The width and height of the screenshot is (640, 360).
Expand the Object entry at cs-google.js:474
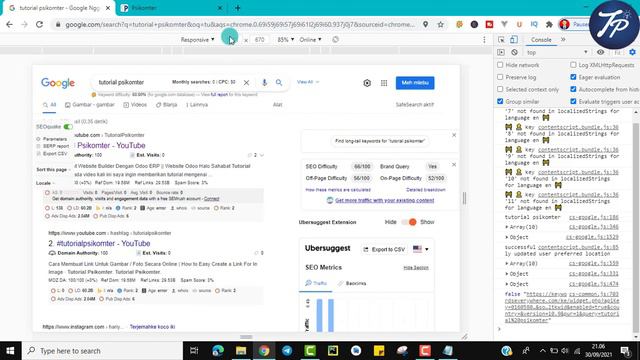point(507,284)
